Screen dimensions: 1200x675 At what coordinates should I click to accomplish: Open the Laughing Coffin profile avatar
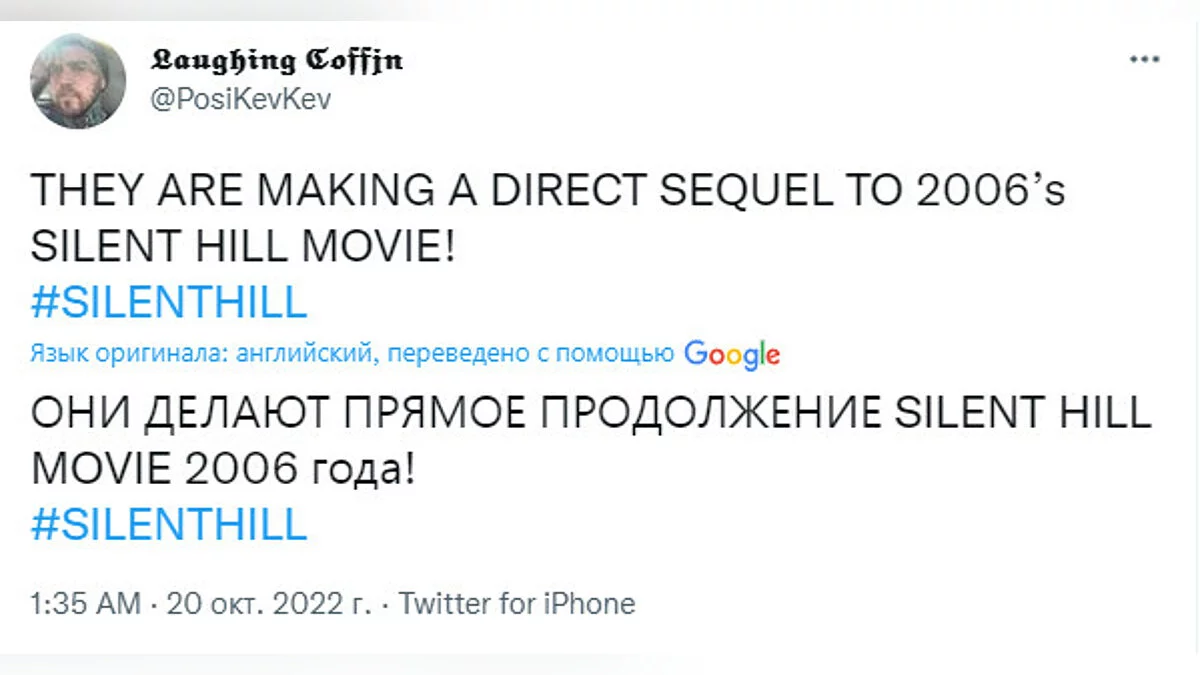tap(78, 81)
